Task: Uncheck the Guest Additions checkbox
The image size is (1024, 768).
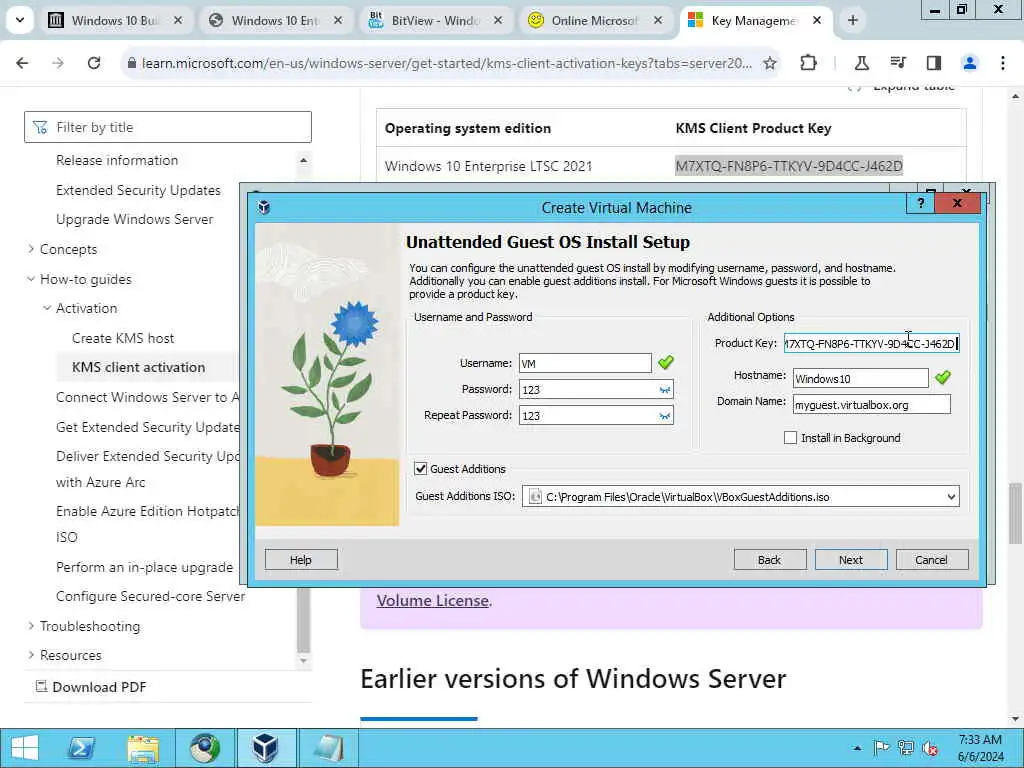Action: pos(421,469)
